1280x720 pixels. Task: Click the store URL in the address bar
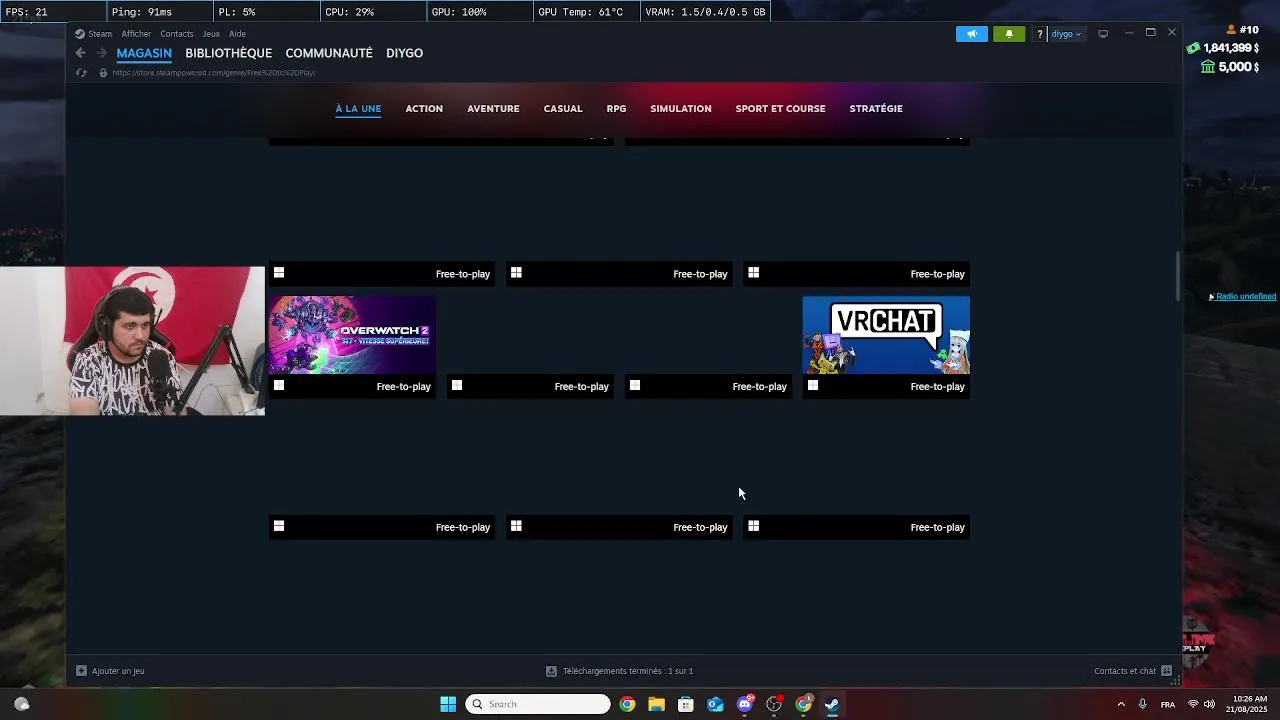[213, 73]
